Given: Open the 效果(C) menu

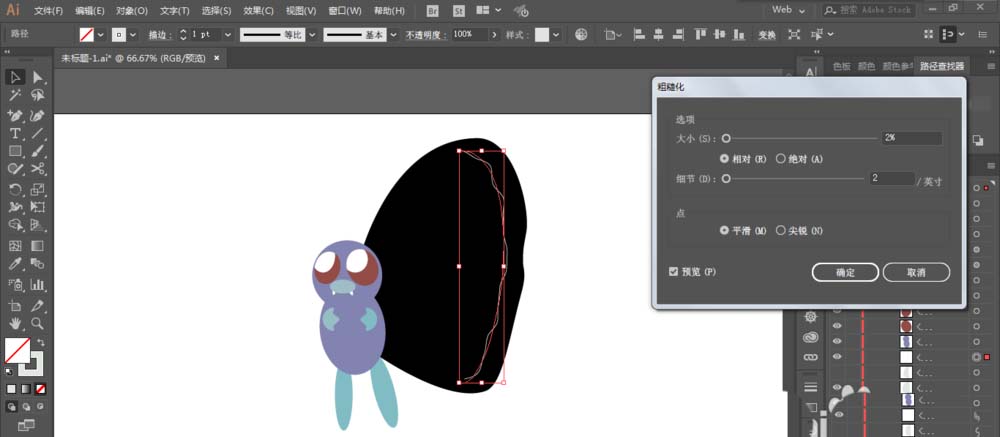Looking at the screenshot, I should click(x=258, y=11).
